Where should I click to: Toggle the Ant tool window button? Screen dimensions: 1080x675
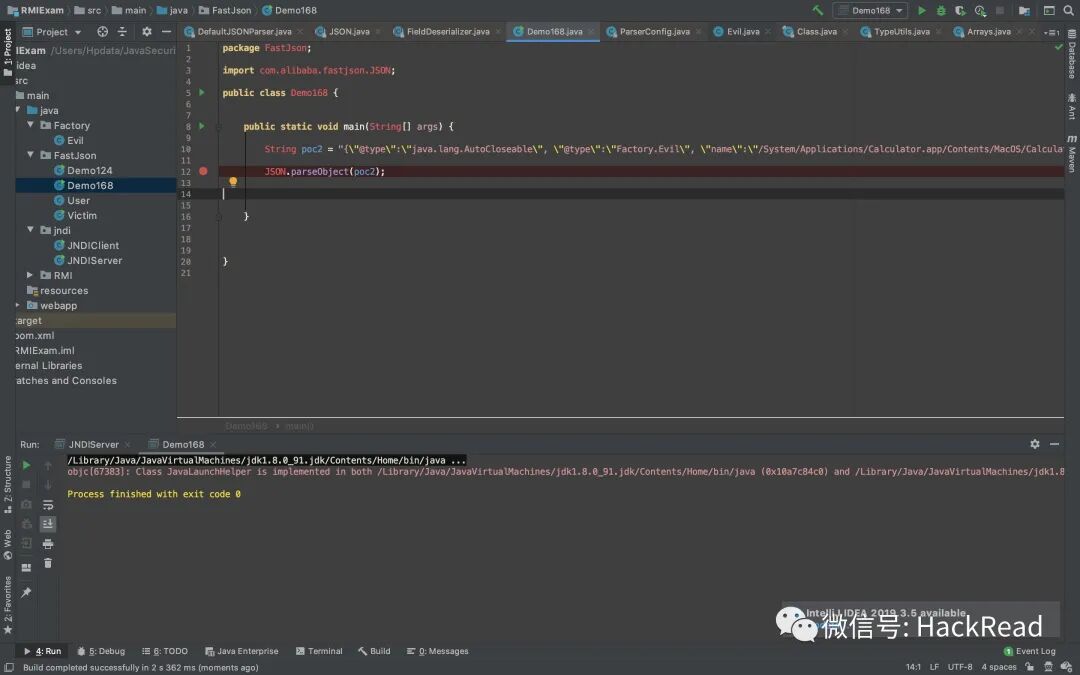pyautogui.click(x=1072, y=107)
